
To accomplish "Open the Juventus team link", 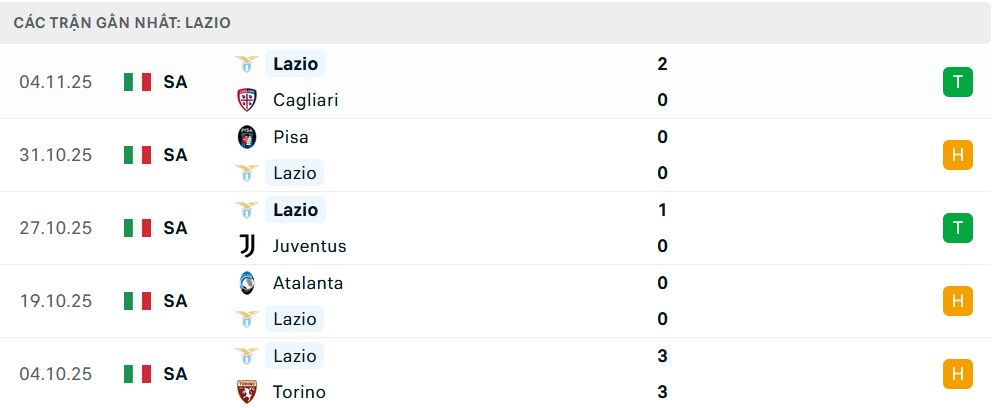I will pyautogui.click(x=309, y=246).
